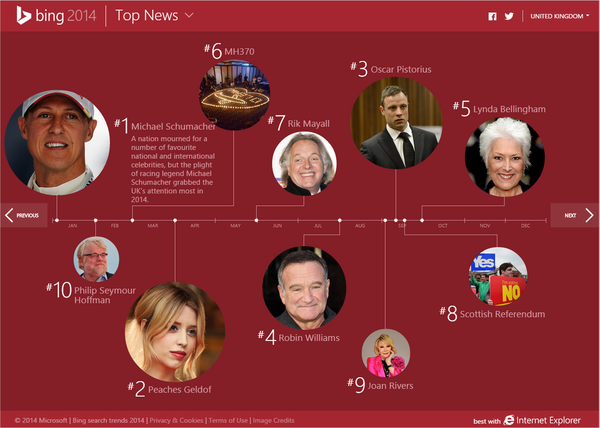Screen dimensions: 600x428
Task: Click the #3 Oscar Pistorius label
Action: pos(391,69)
